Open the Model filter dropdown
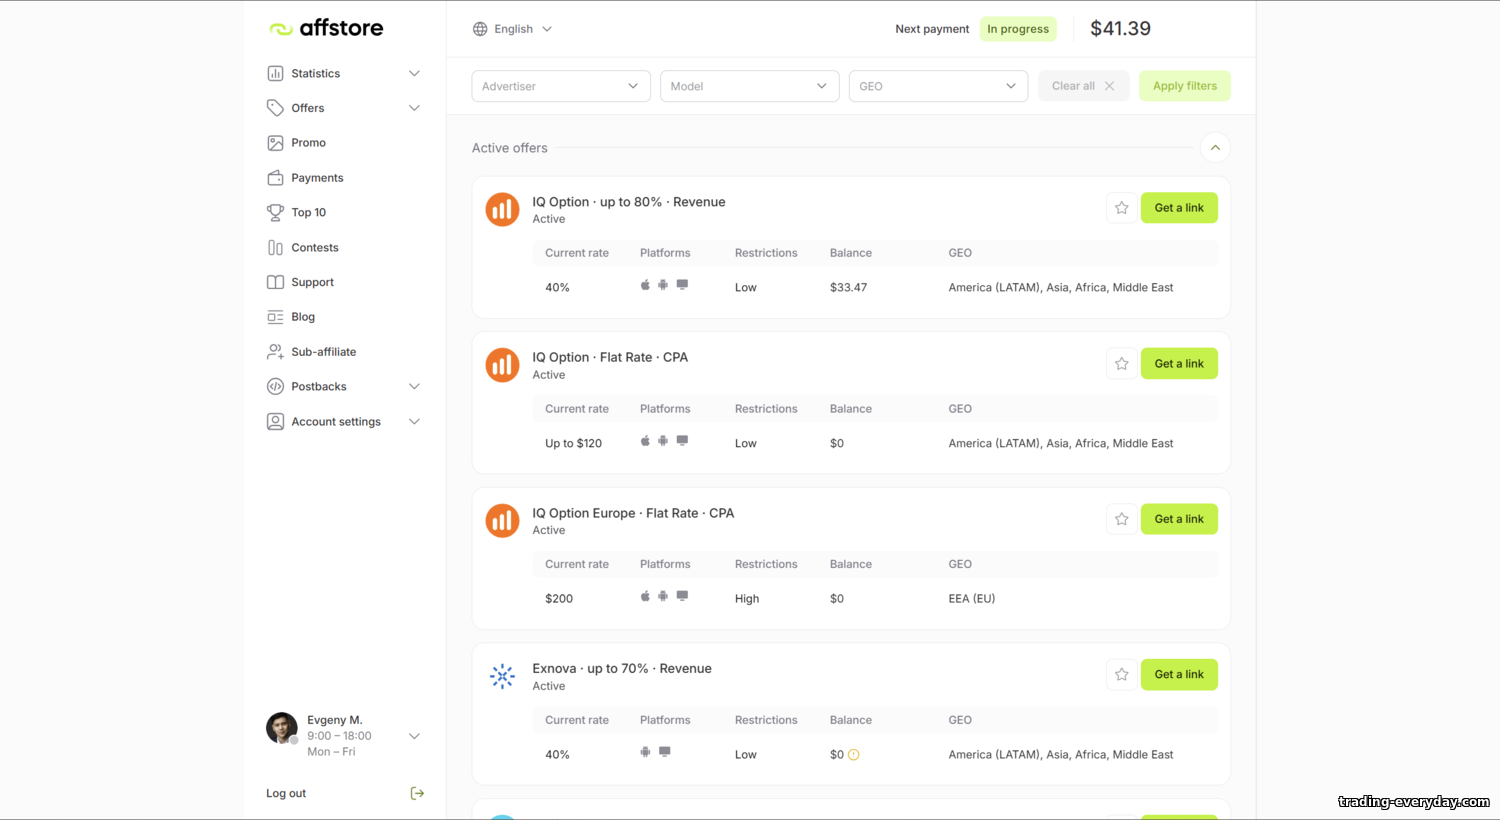The height and width of the screenshot is (820, 1500). (x=750, y=86)
